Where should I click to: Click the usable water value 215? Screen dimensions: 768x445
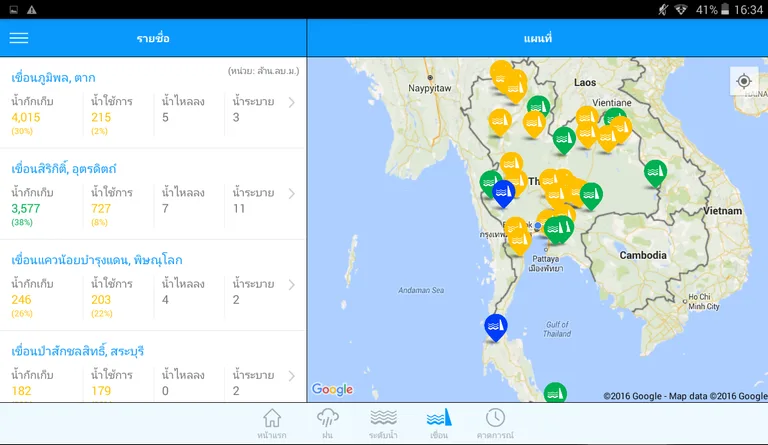pyautogui.click(x=101, y=117)
